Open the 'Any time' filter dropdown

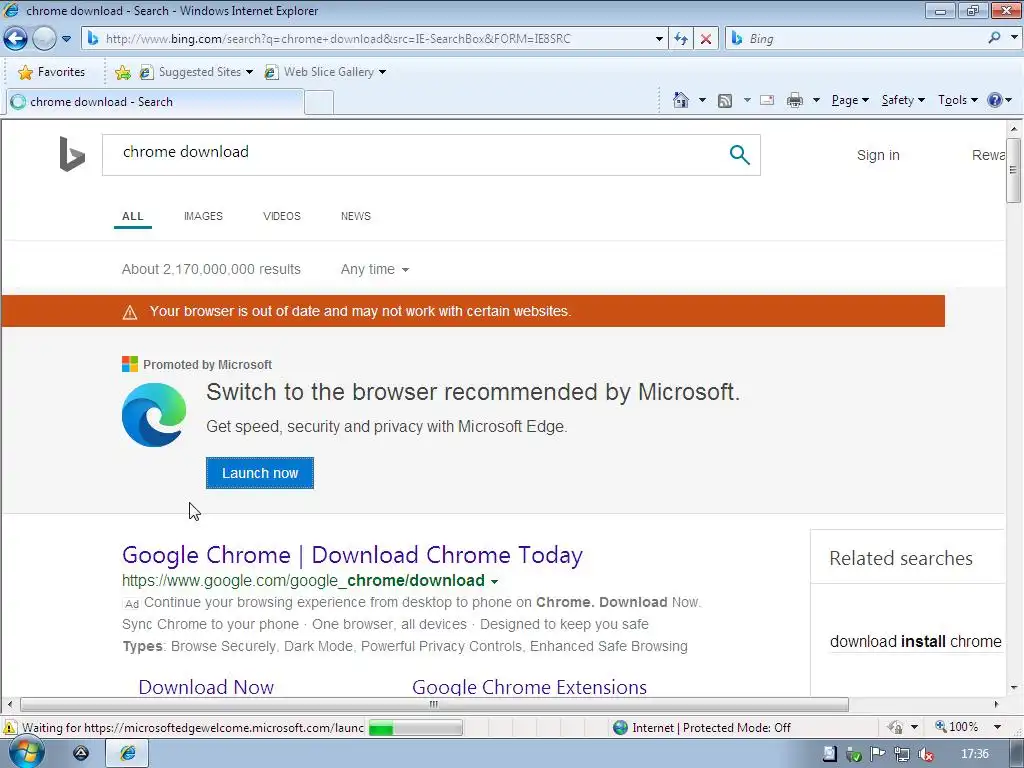click(x=375, y=269)
